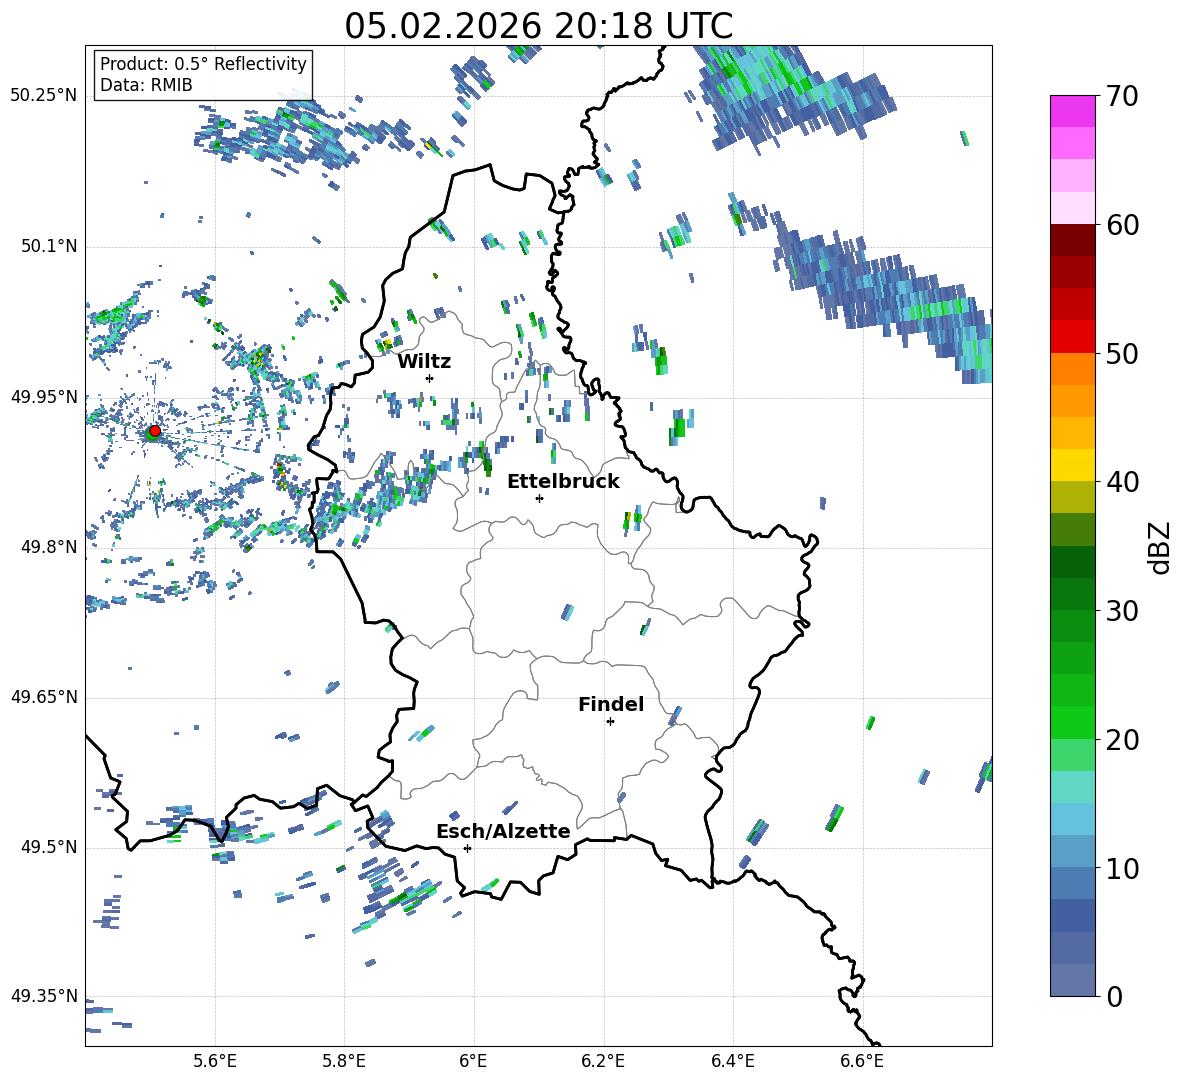Click the dark red swatch just below 60 dBZ
Viewport: 1184px width, 1081px height.
tap(1072, 240)
